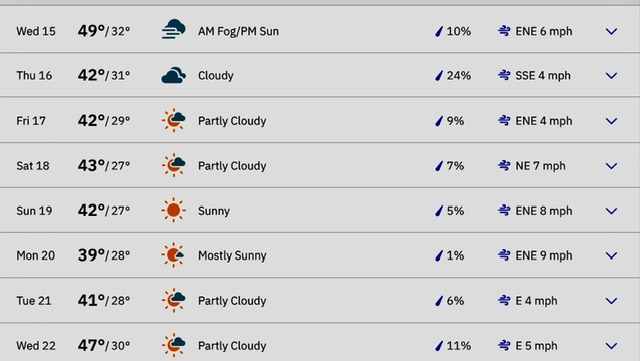Click the sunny icon for Sun 19
The height and width of the screenshot is (361, 640).
click(173, 210)
